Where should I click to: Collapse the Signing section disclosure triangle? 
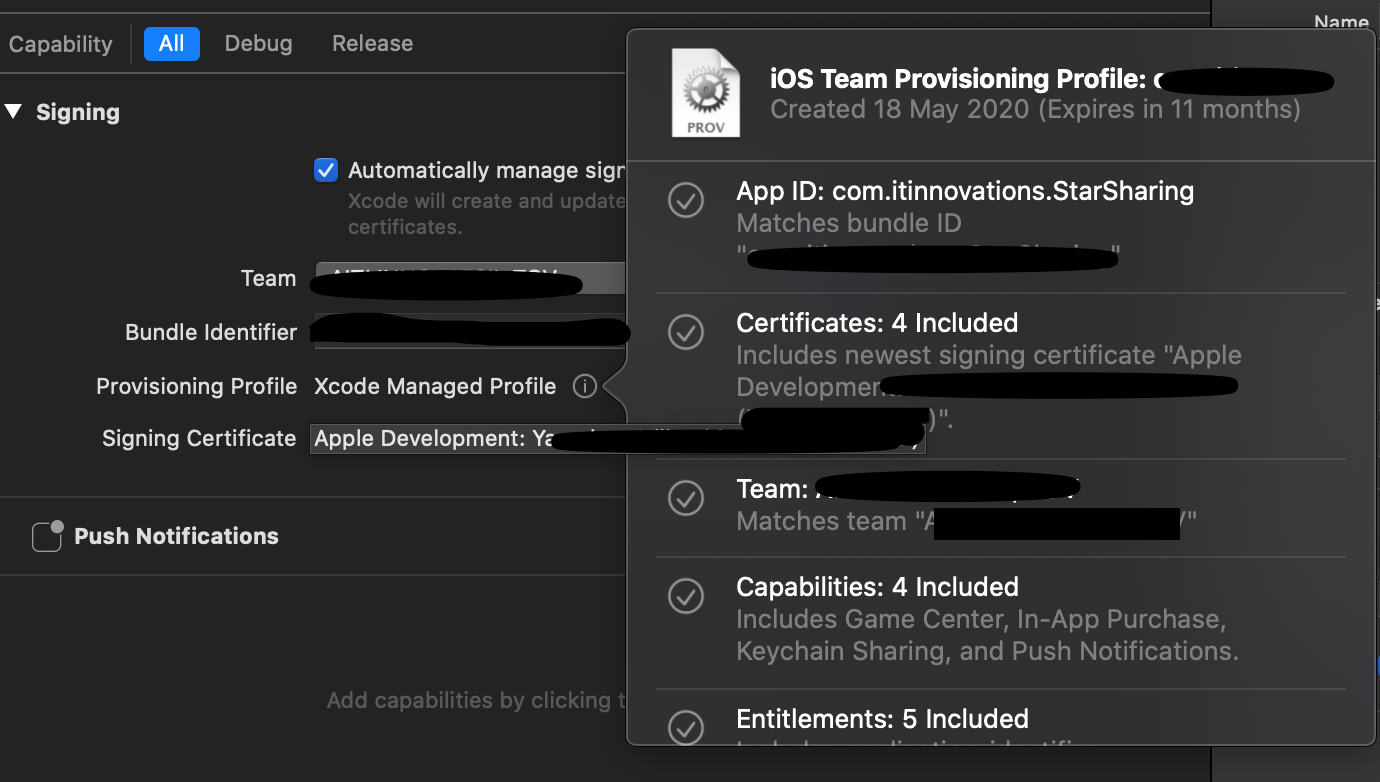14,112
